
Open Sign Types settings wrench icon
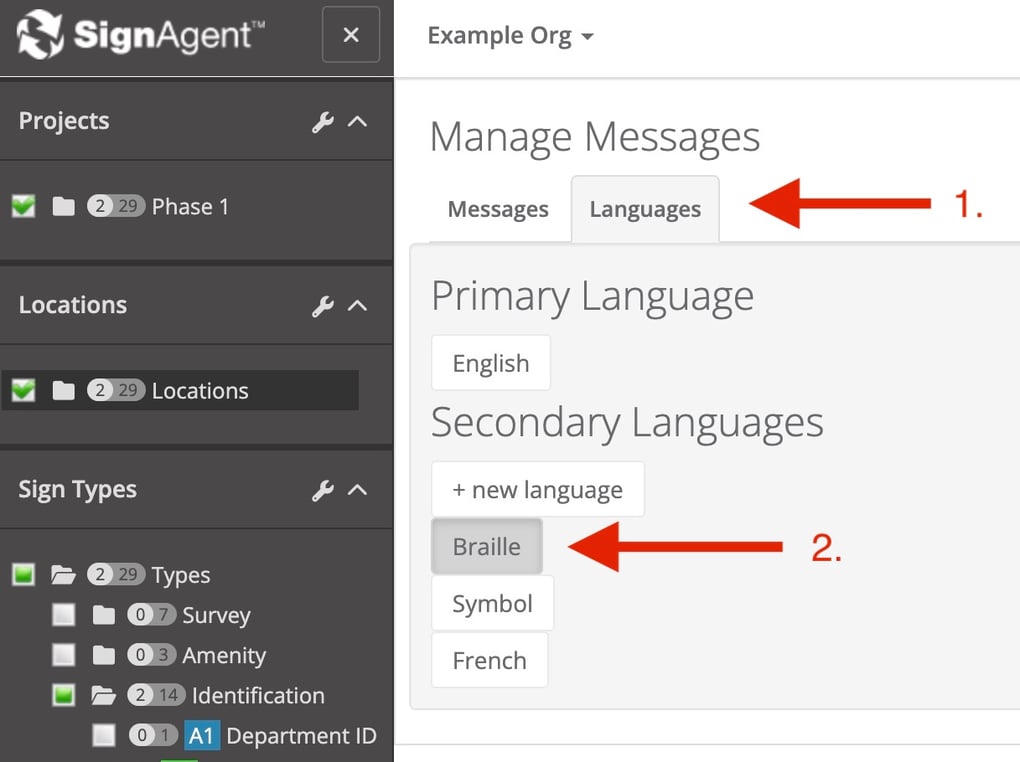click(x=322, y=490)
